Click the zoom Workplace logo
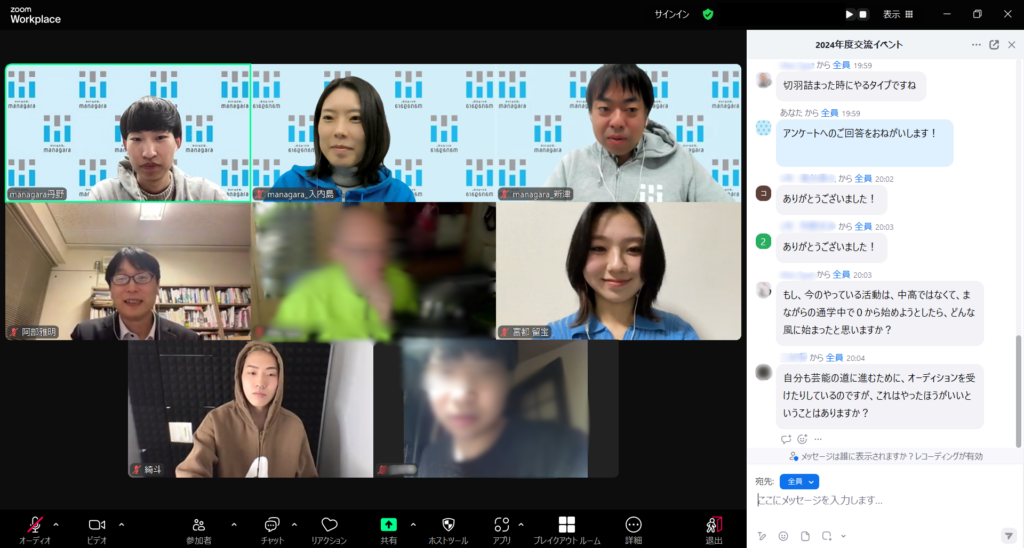 (x=35, y=15)
